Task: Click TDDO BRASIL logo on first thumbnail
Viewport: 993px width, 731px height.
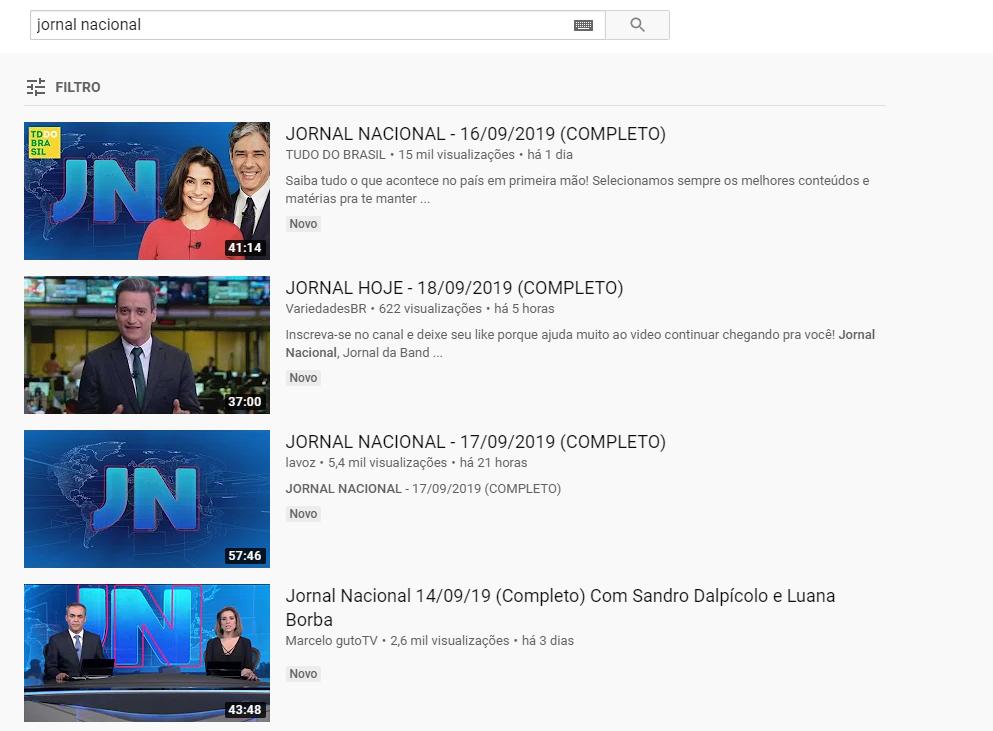Action: [44, 143]
